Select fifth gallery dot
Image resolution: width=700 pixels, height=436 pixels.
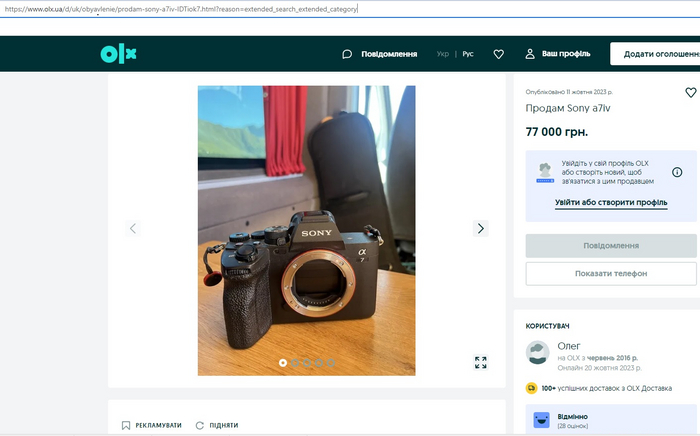(x=331, y=363)
